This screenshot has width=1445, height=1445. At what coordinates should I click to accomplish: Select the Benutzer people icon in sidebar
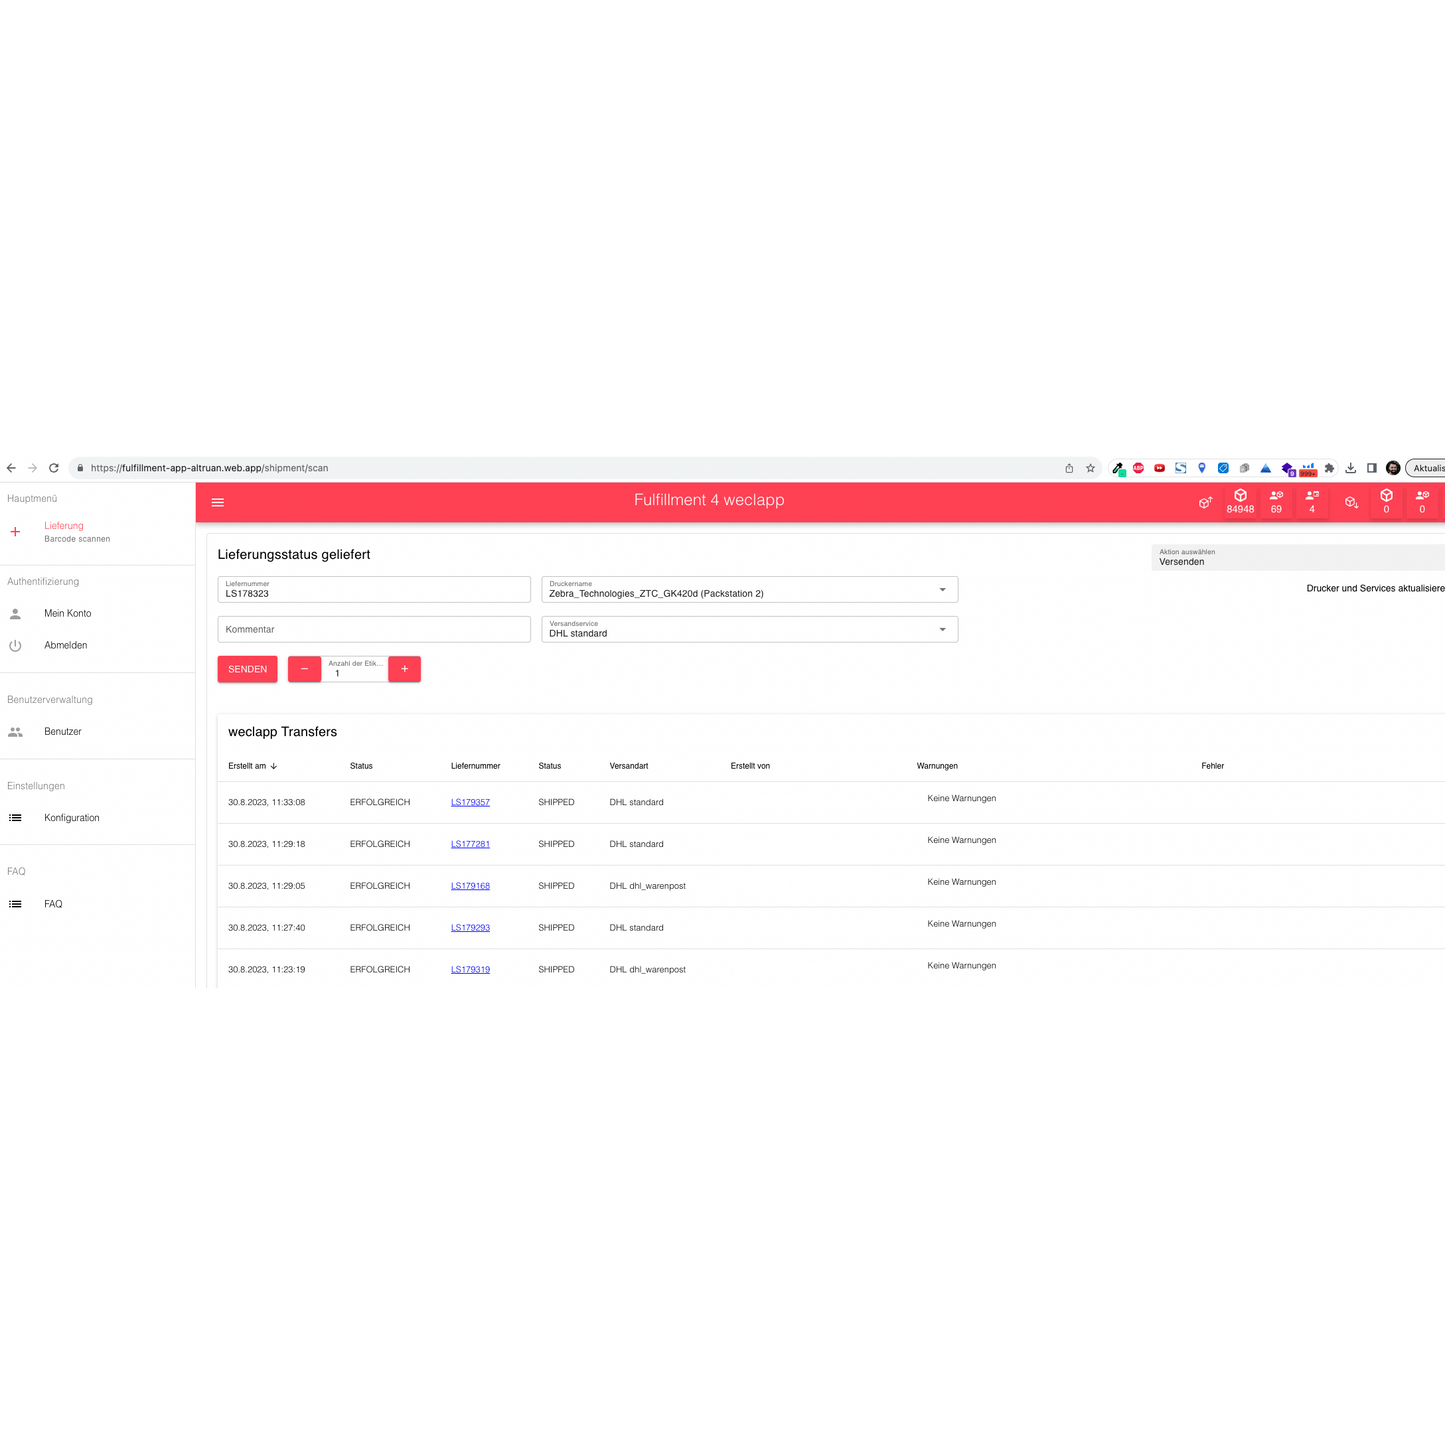[x=15, y=731]
